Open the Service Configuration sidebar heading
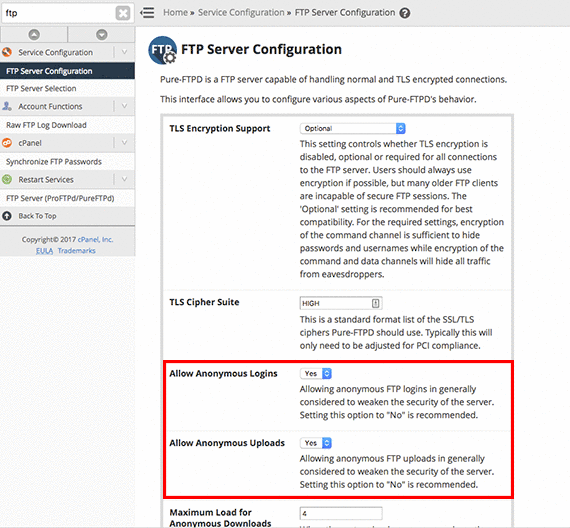Screen dimensions: 570x528 56,52
